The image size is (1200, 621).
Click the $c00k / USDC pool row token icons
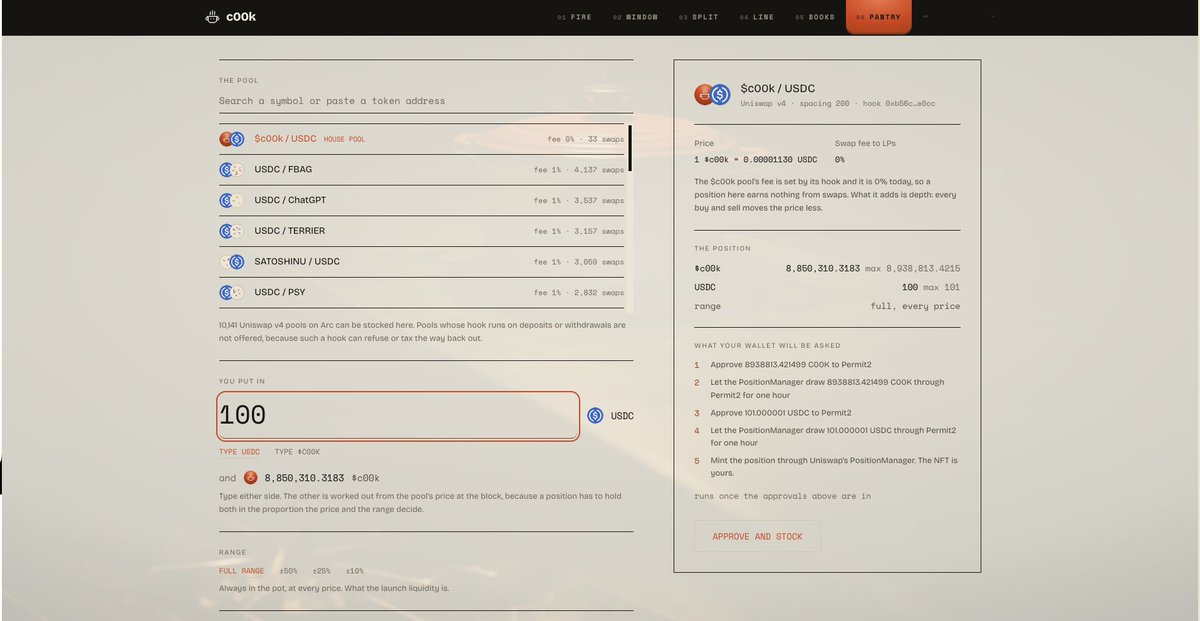(232, 139)
